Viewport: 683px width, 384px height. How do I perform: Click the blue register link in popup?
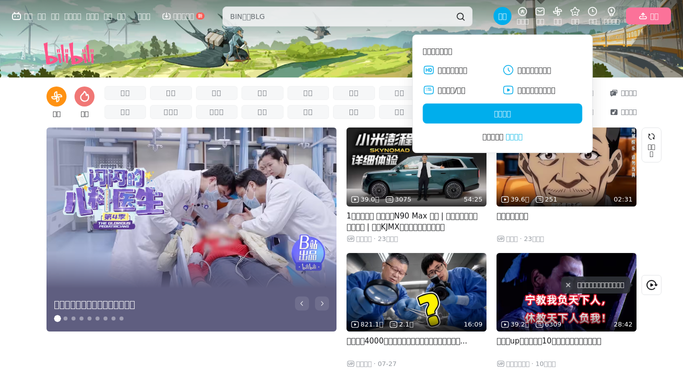click(514, 137)
